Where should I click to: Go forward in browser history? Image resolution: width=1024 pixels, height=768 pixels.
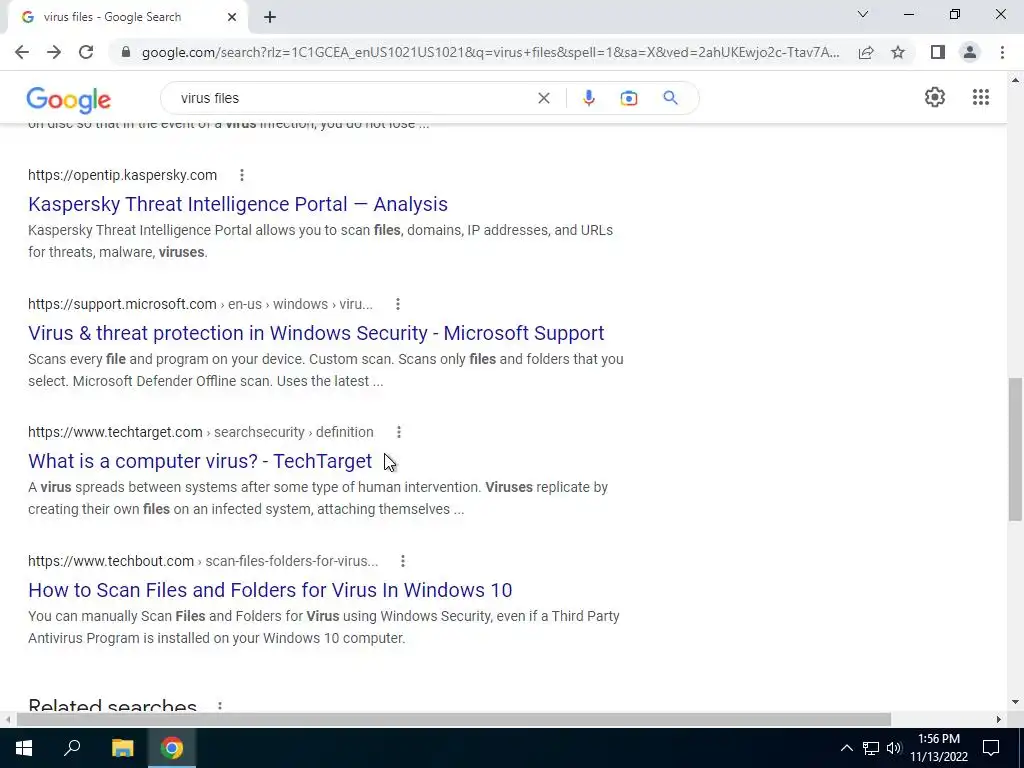[54, 52]
